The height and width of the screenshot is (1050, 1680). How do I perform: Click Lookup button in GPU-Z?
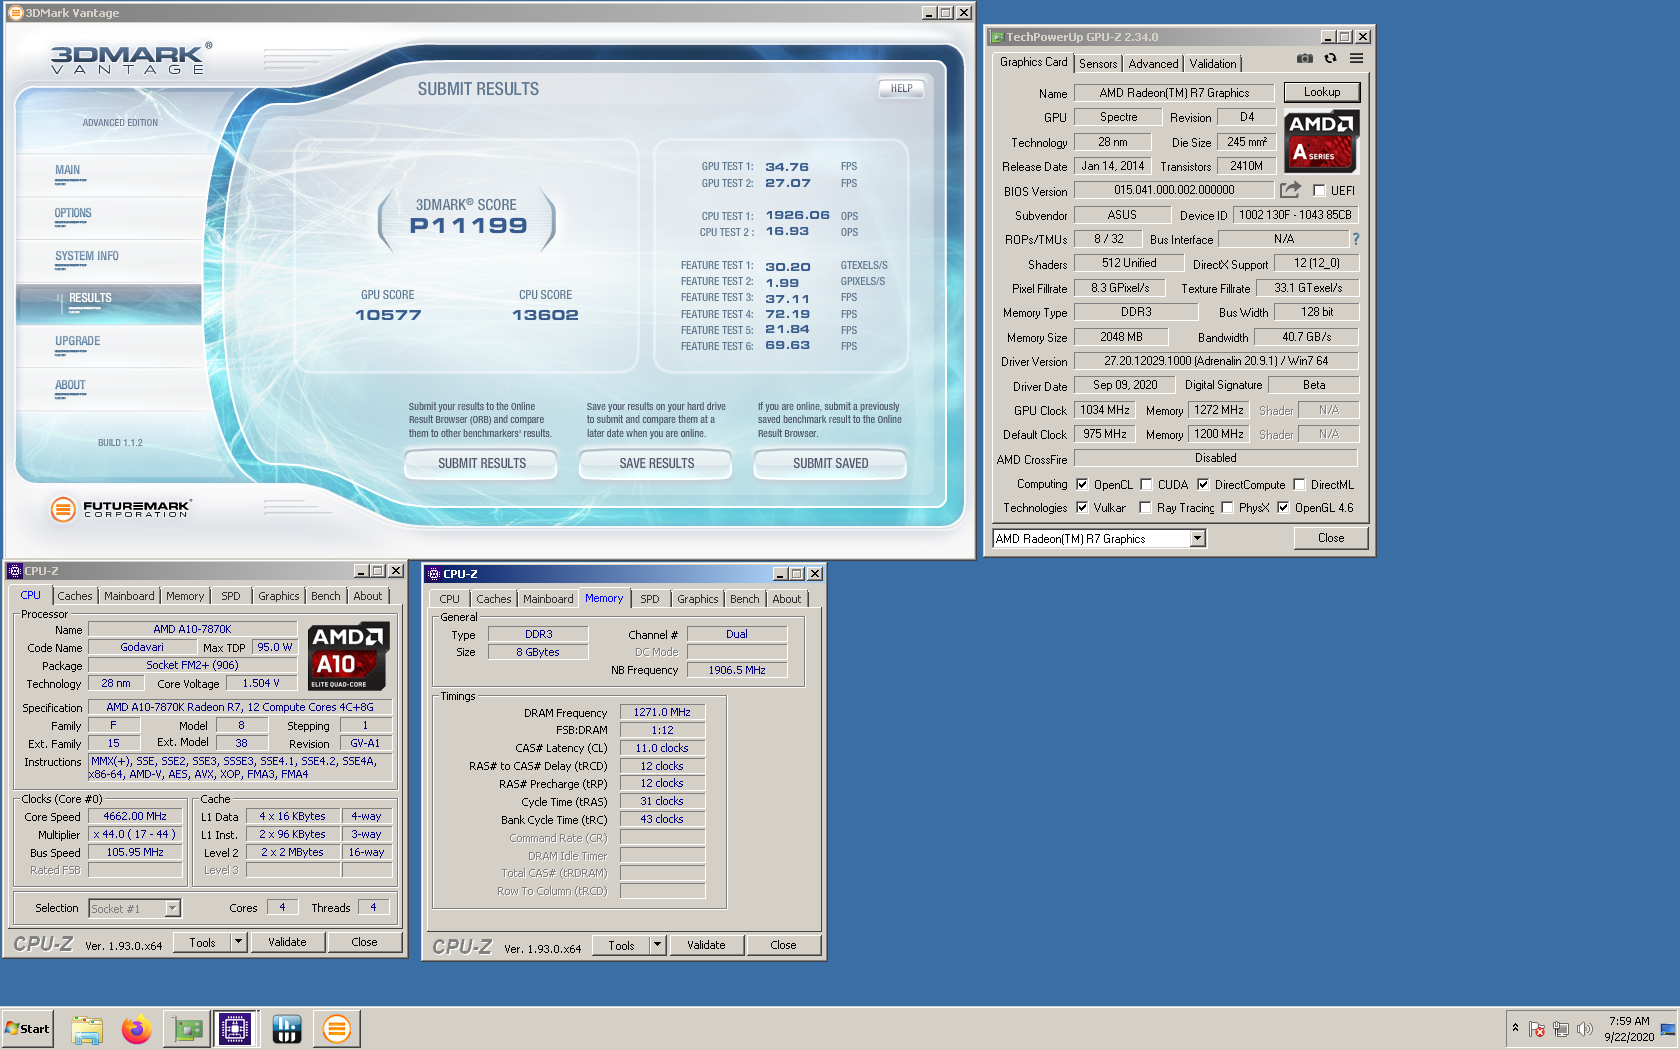coord(1322,92)
